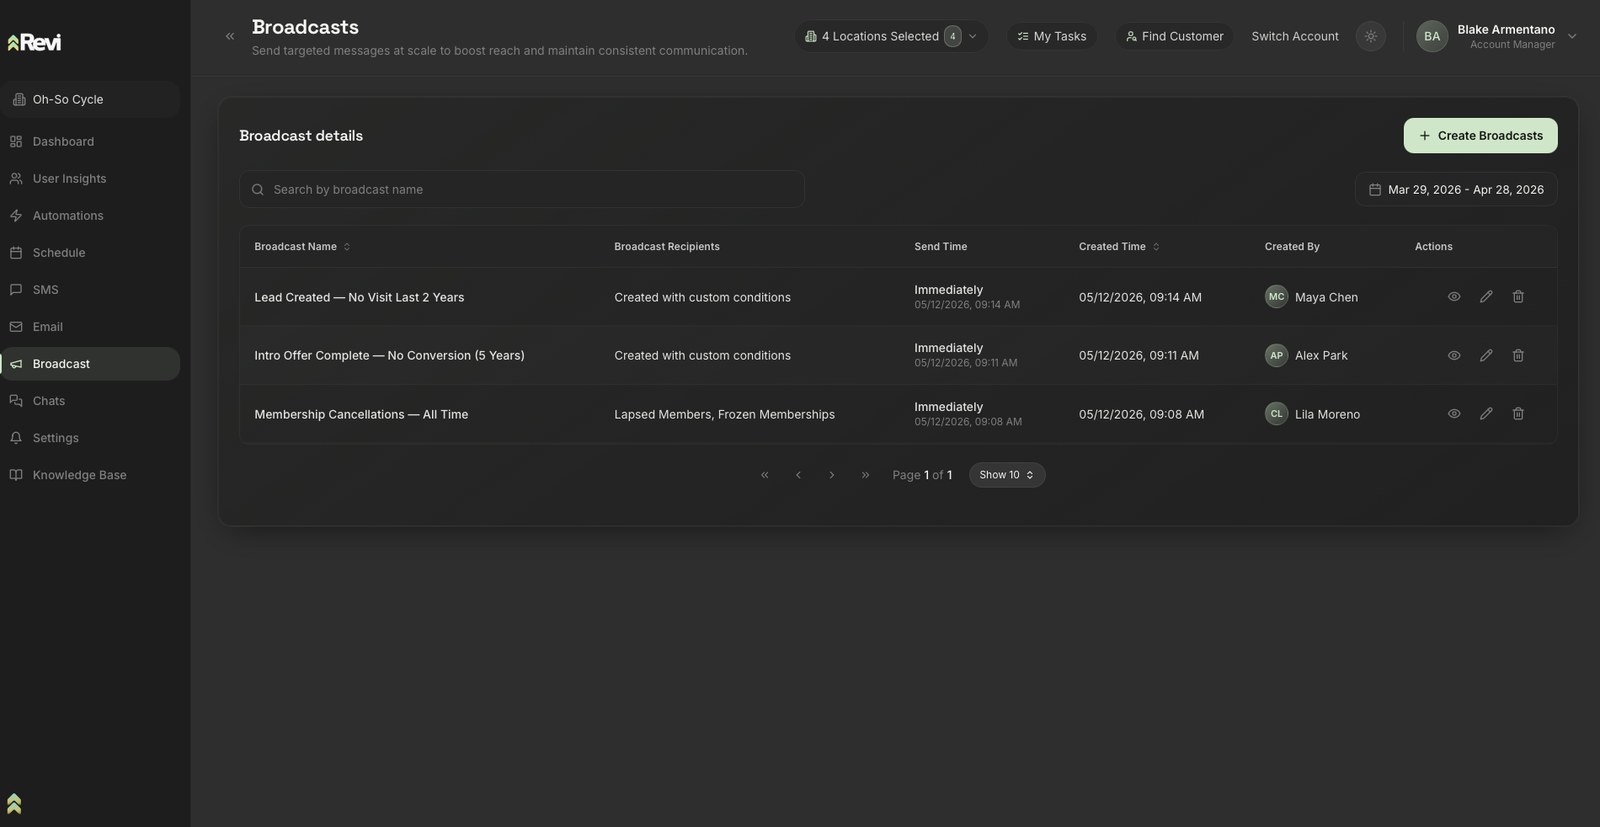Viewport: 1600px width, 827px height.
Task: Click created time '05/12/2026, 09:14 AM'
Action: pos(1140,298)
